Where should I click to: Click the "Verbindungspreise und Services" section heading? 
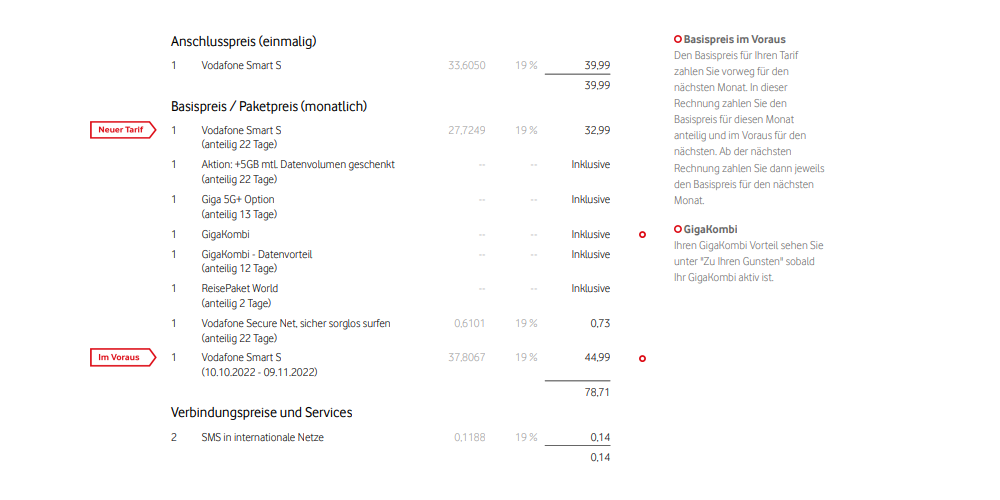261,412
